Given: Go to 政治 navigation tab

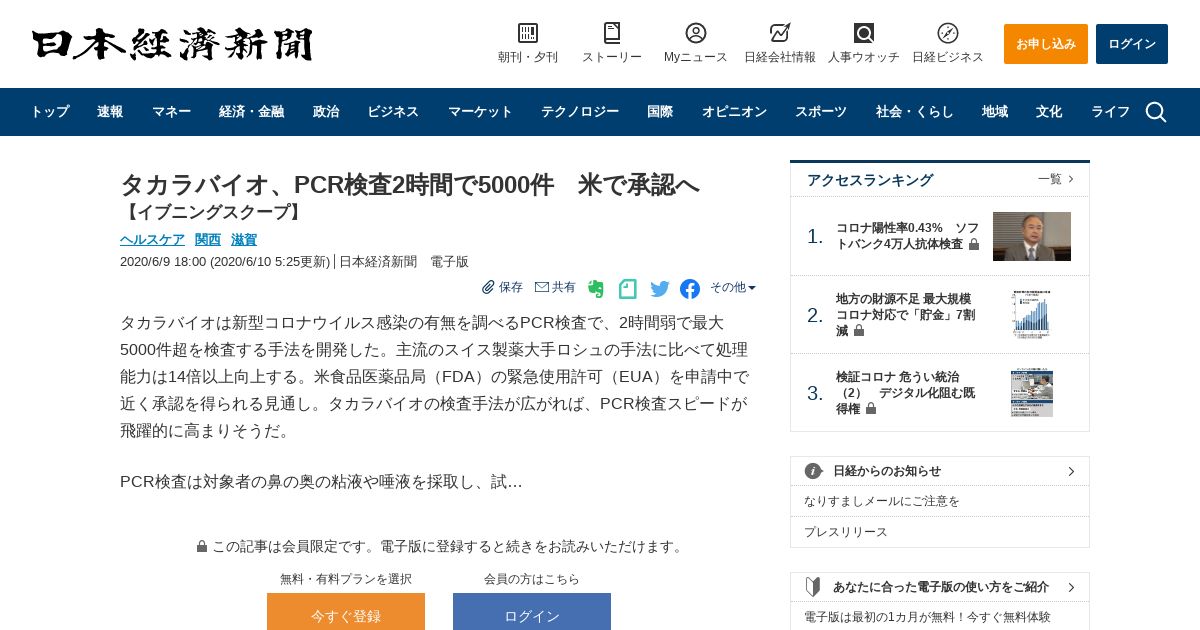Looking at the screenshot, I should tap(326, 112).
